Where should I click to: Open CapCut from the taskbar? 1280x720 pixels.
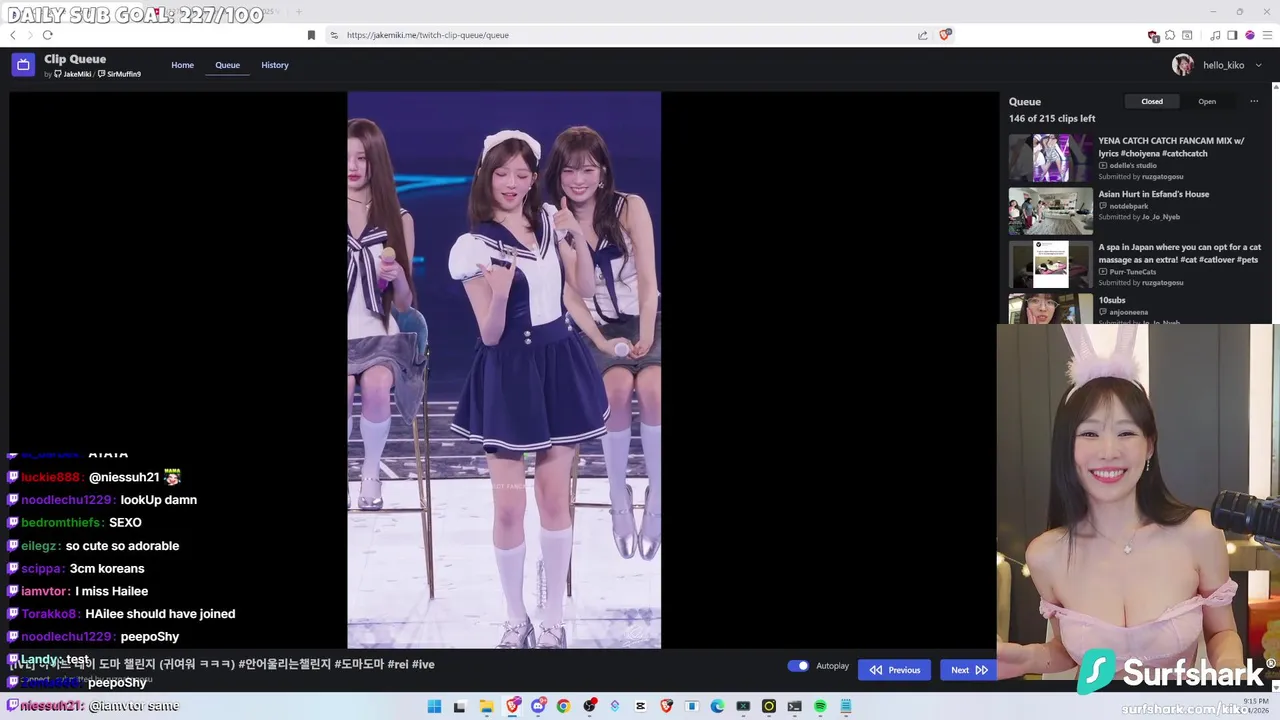640,707
